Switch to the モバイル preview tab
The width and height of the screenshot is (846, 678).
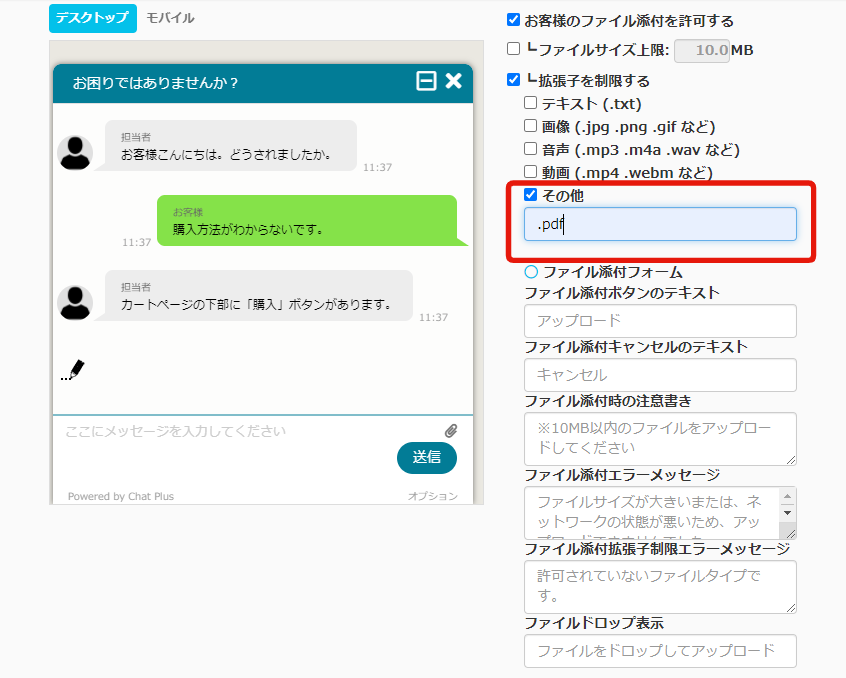pos(170,18)
